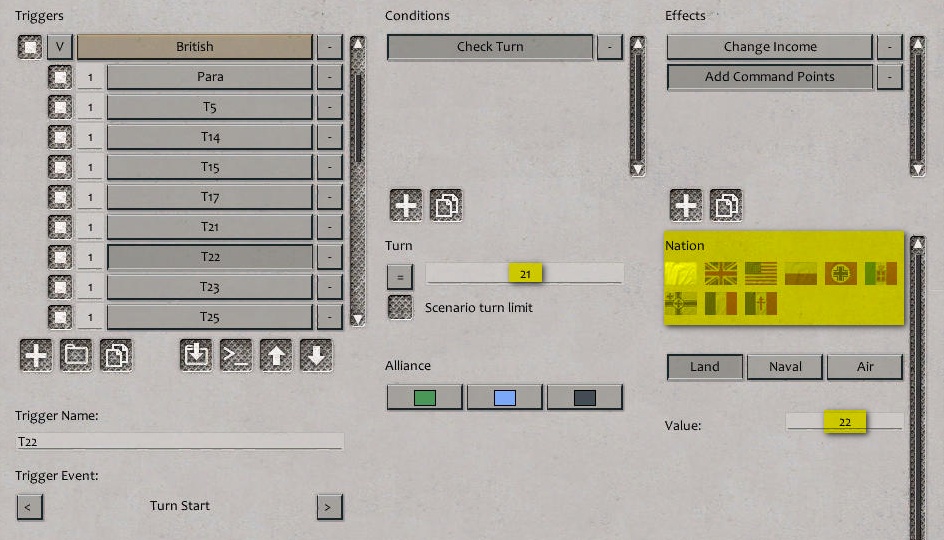Select the red Balkenkreuz German flag

pos(841,273)
